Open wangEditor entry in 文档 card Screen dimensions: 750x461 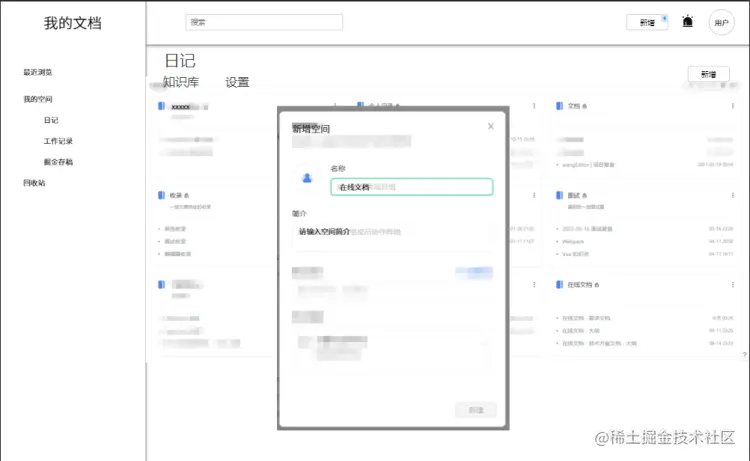point(588,165)
